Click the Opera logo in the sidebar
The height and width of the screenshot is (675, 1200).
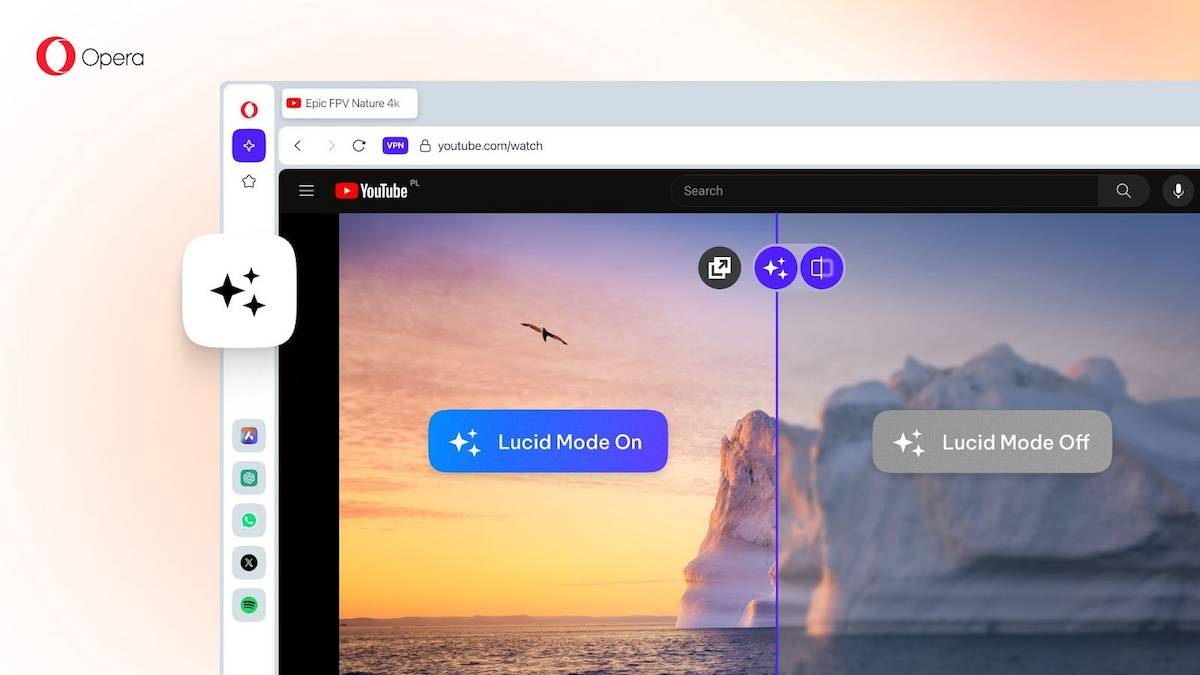(x=249, y=110)
